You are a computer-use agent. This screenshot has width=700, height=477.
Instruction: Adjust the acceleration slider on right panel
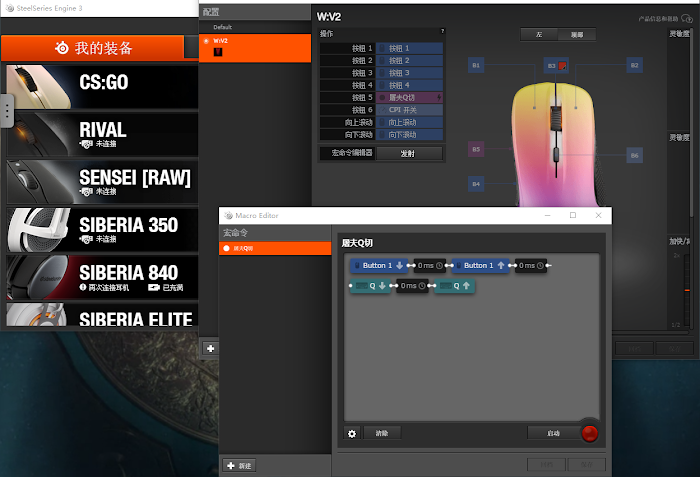[687, 290]
